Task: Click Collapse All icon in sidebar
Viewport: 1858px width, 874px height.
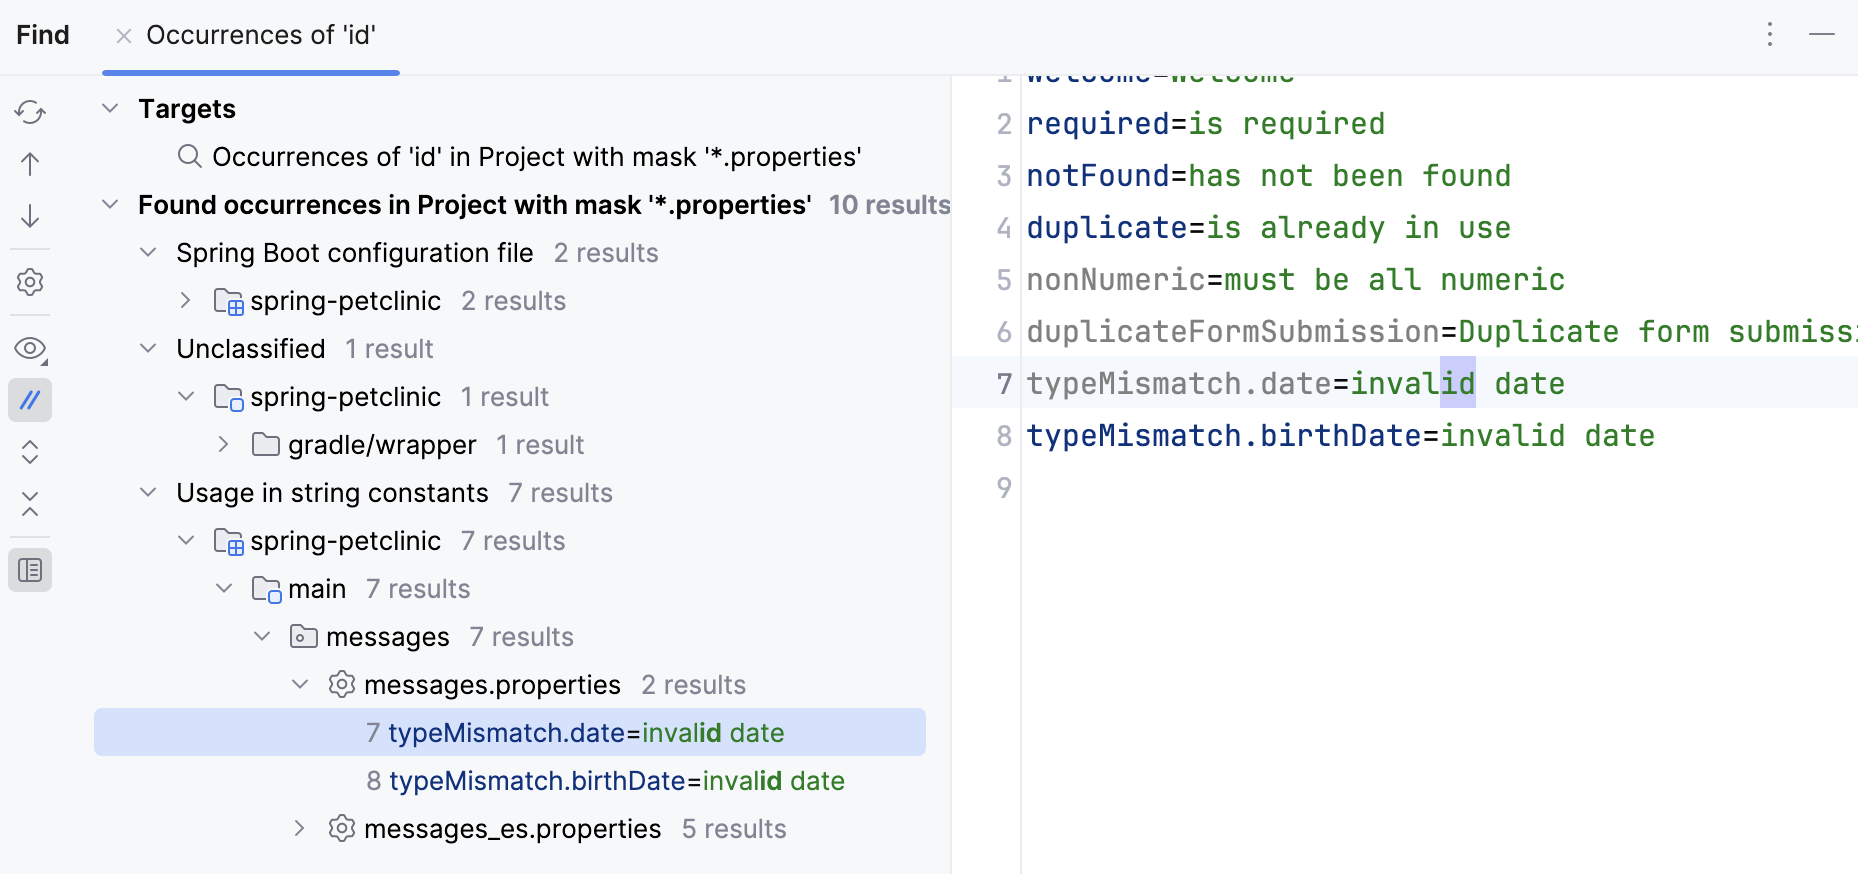Action: [30, 504]
